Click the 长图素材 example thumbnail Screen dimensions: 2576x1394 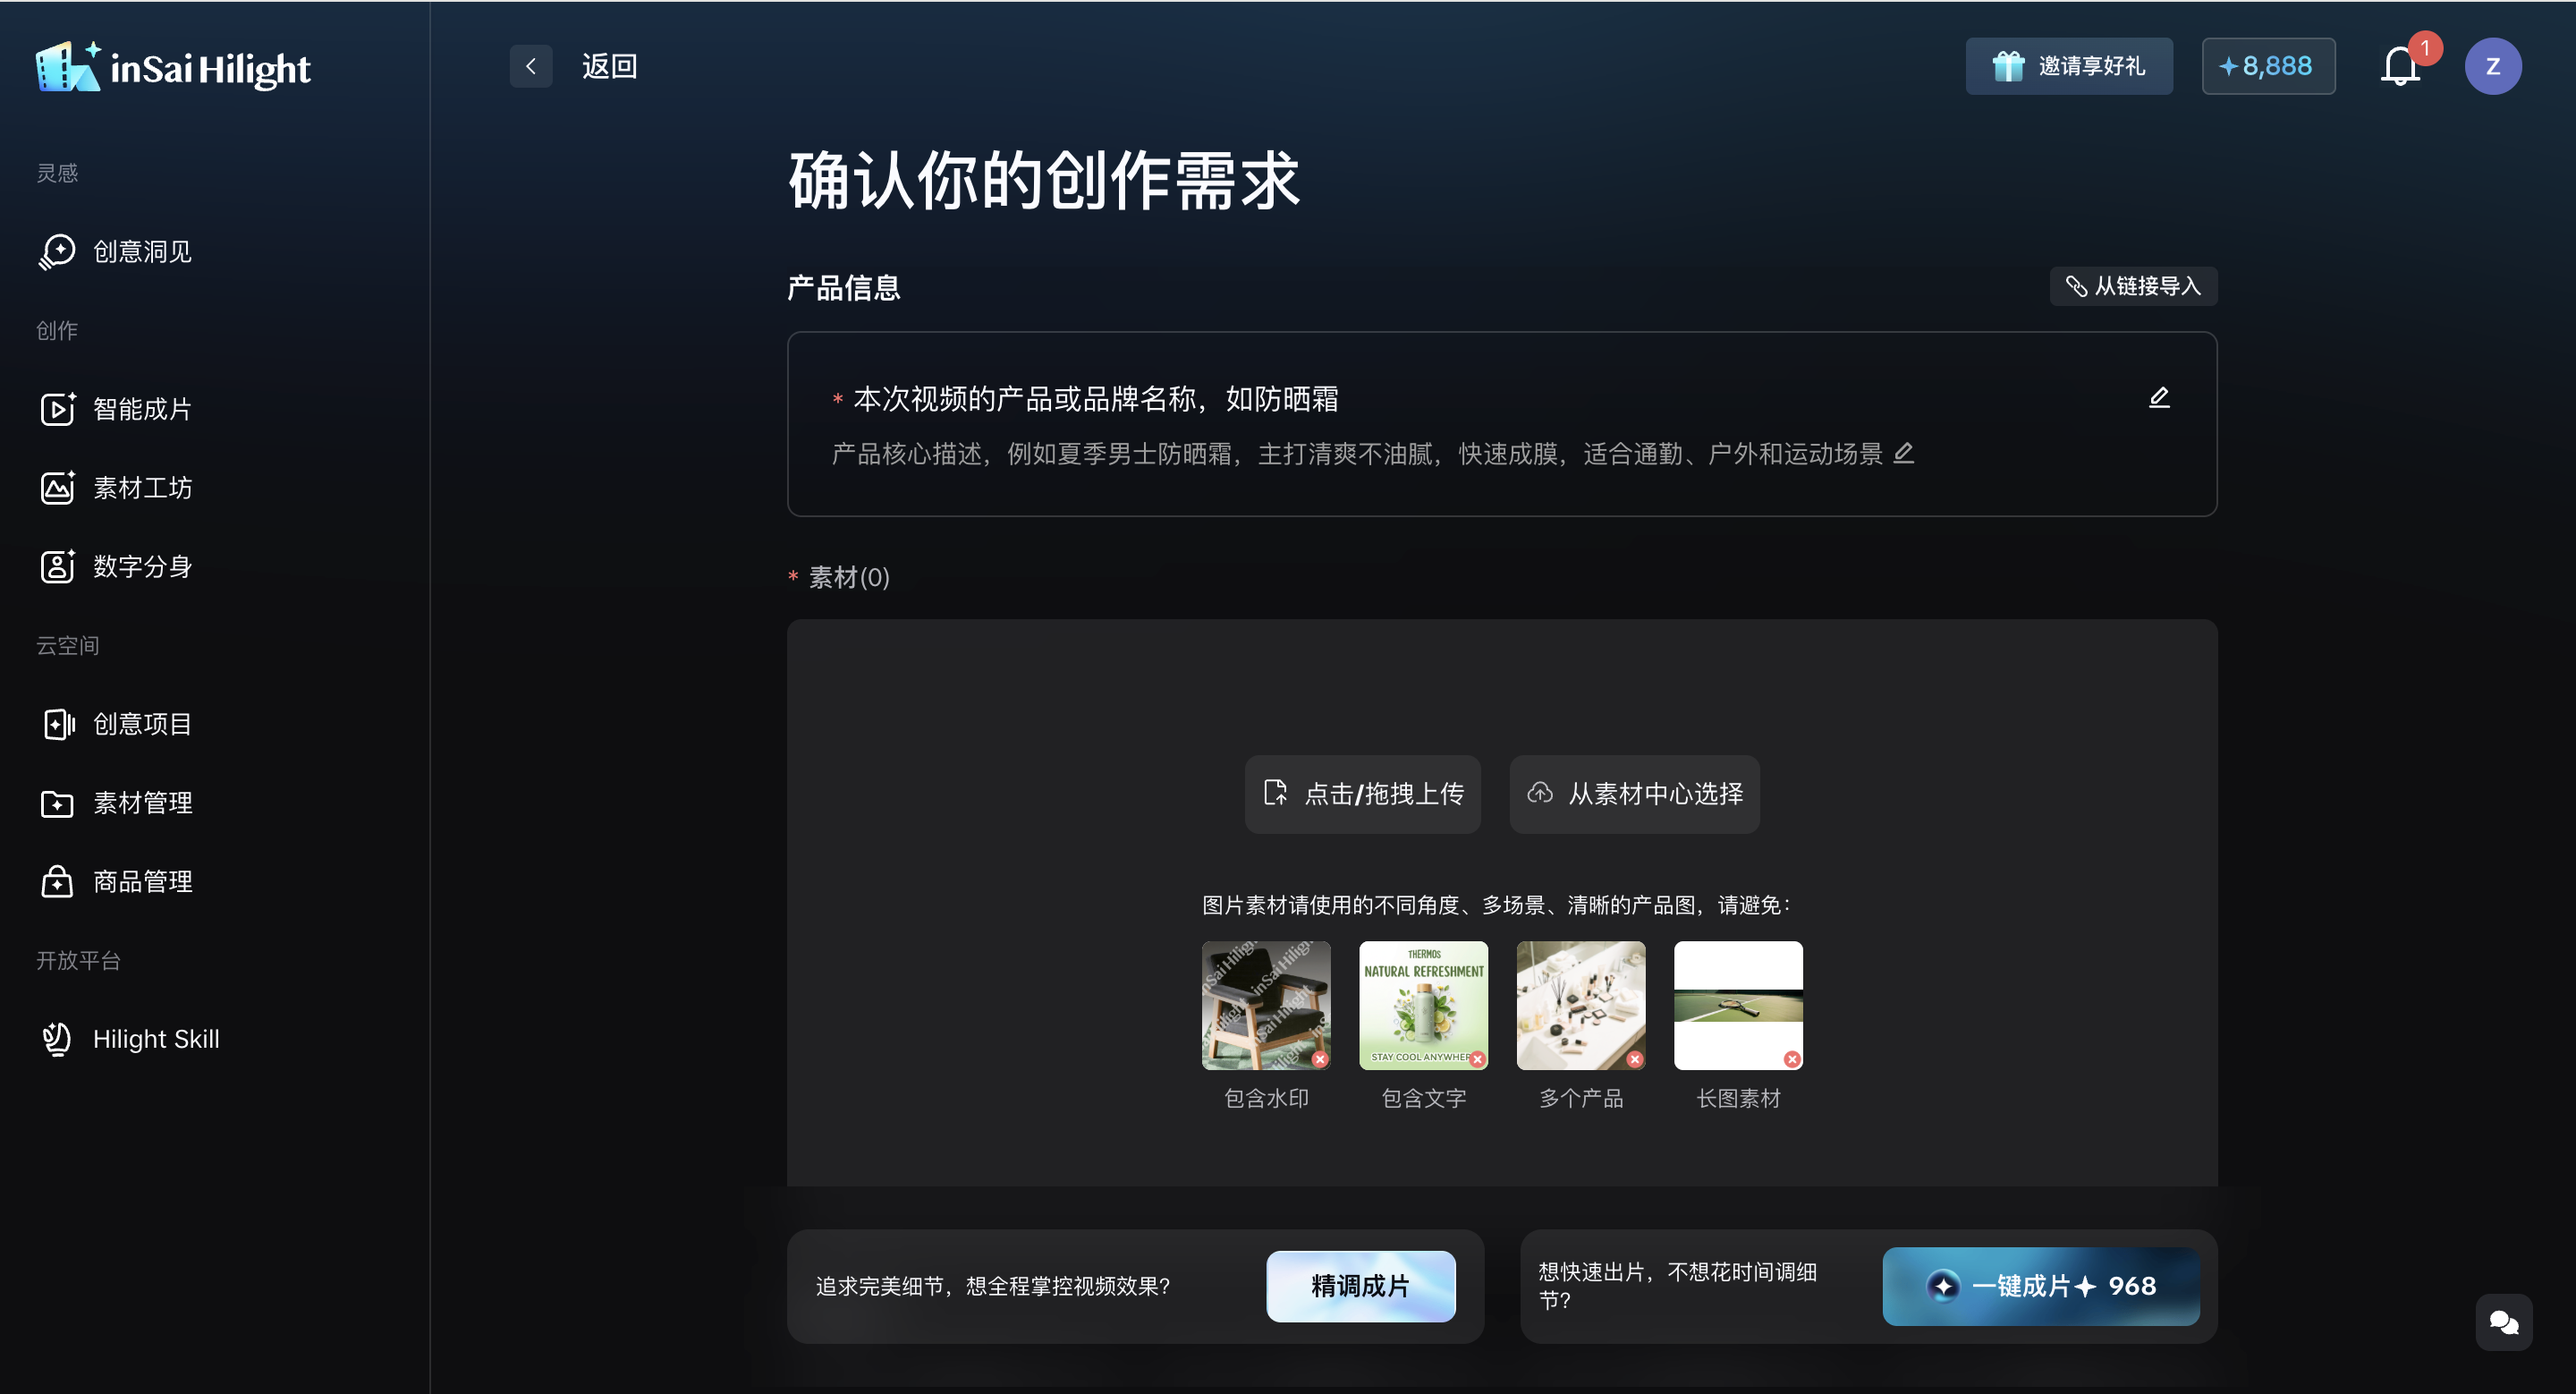(x=1738, y=1005)
